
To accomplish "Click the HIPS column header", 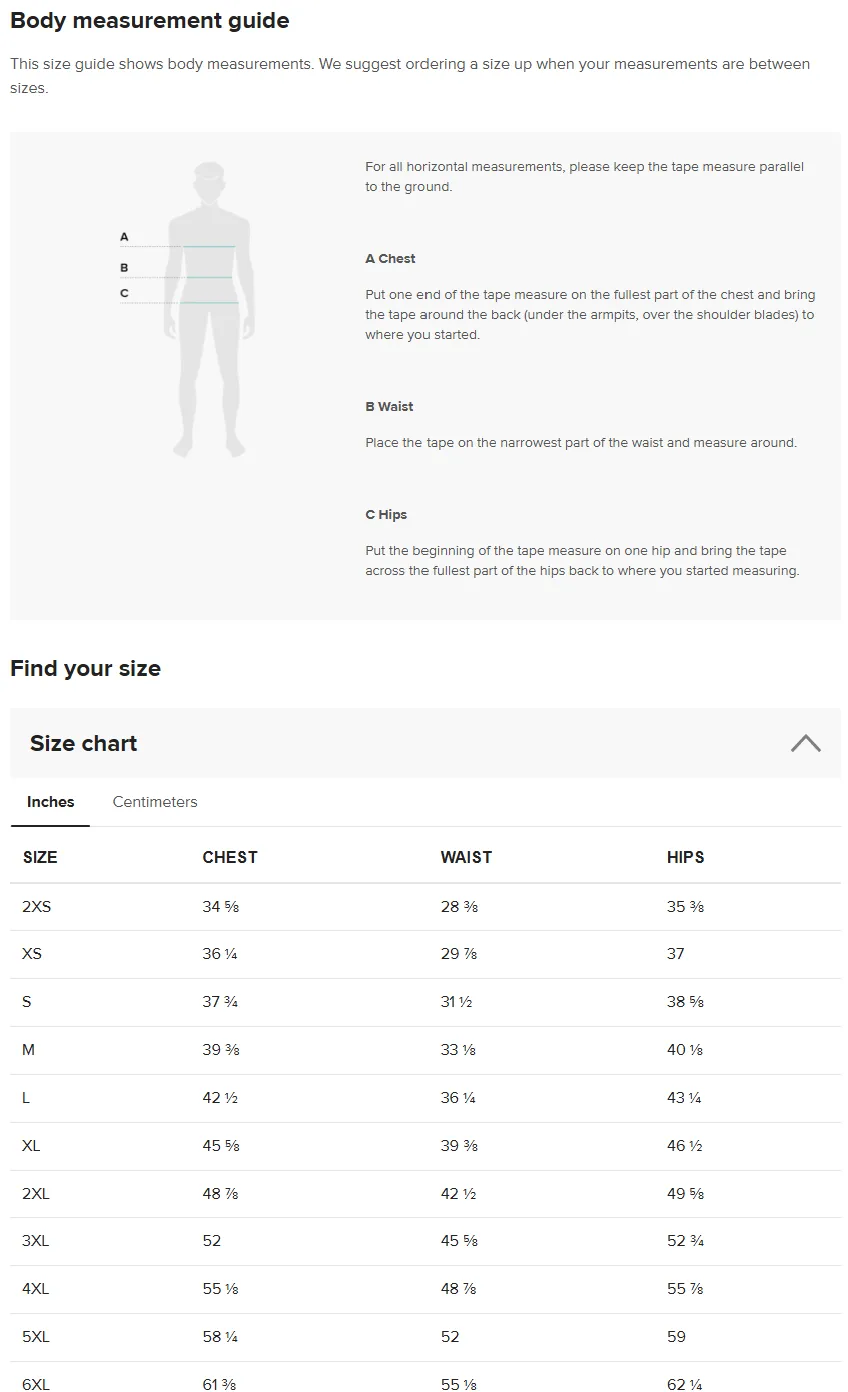I will tap(685, 857).
